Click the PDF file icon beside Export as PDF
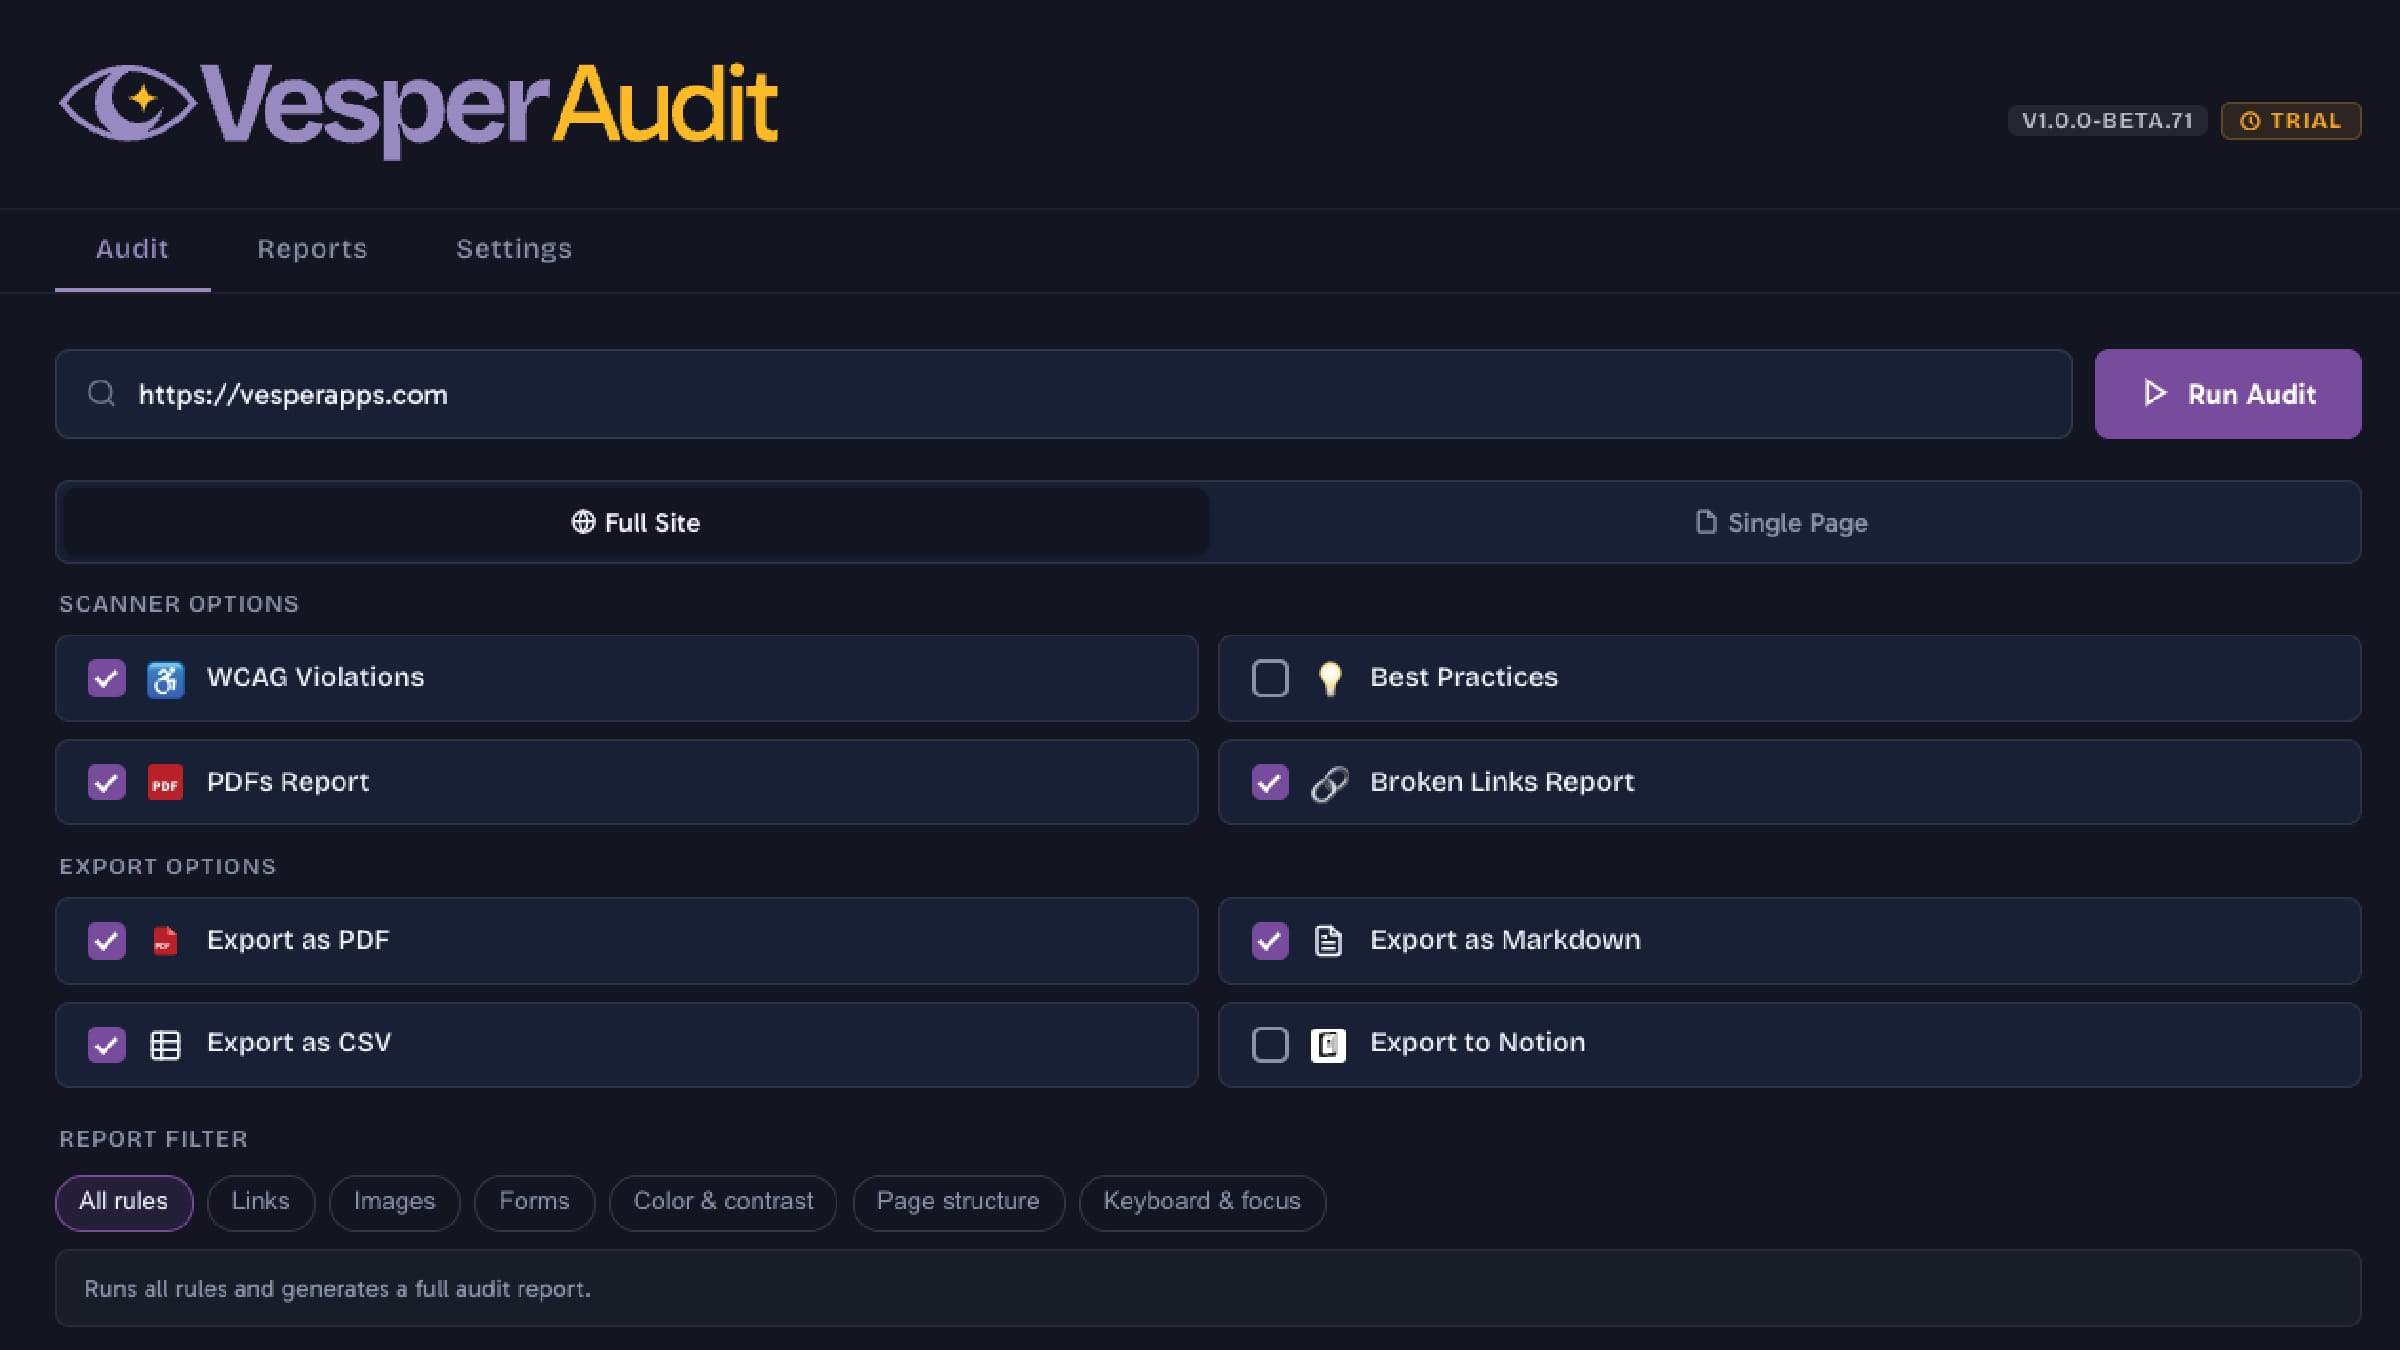 [165, 941]
